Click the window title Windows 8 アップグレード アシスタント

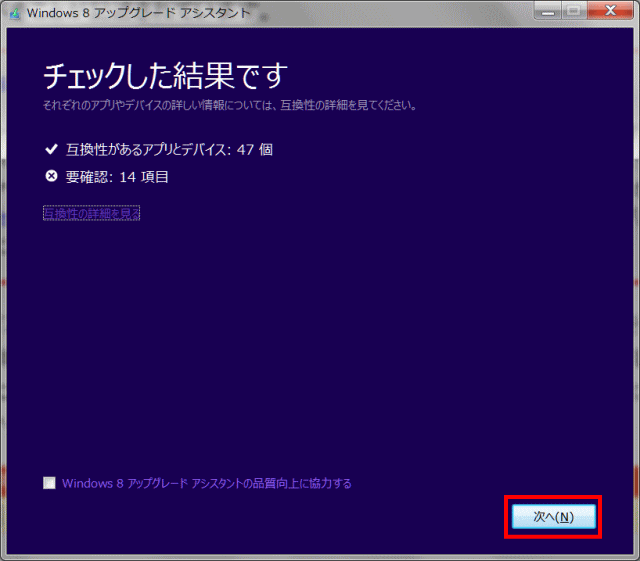click(x=138, y=13)
